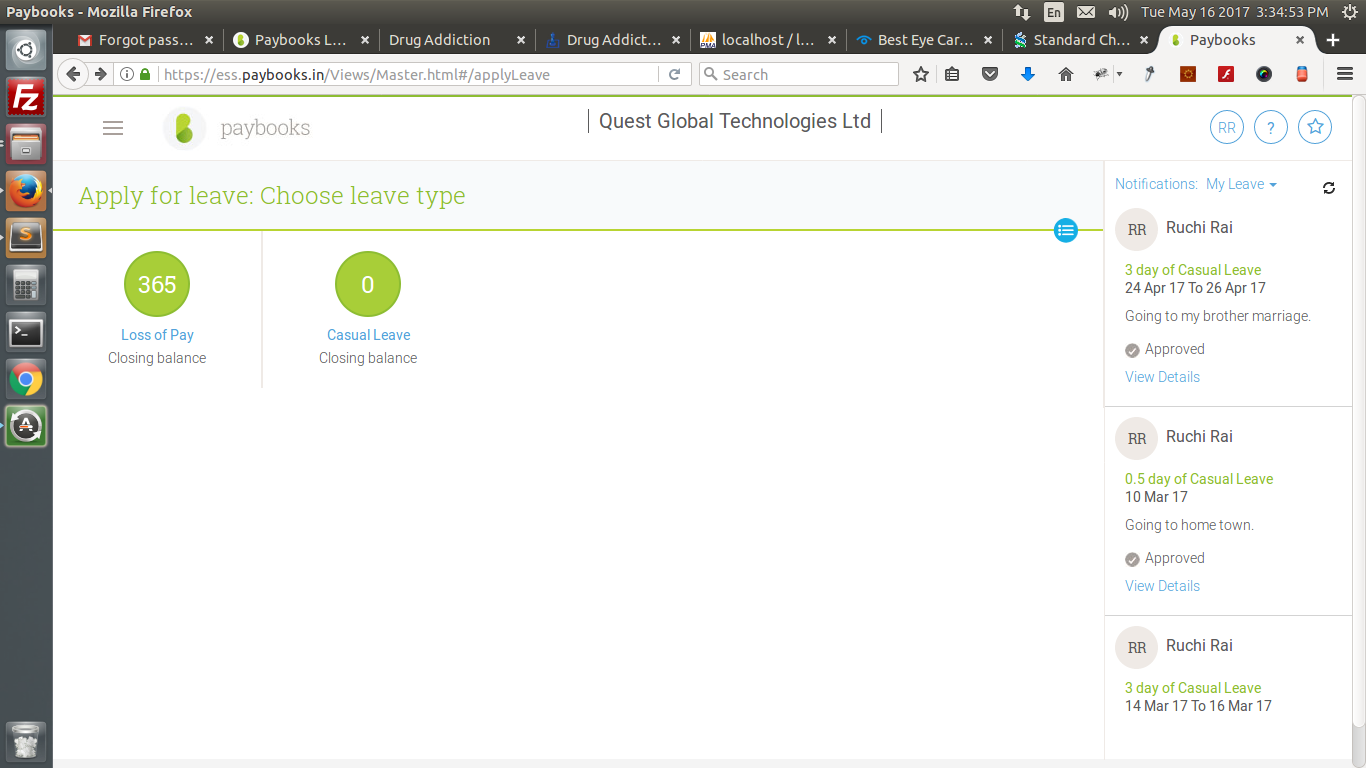Screen dimensions: 1366x768
Task: Click the 365 balance circle
Action: tap(157, 284)
